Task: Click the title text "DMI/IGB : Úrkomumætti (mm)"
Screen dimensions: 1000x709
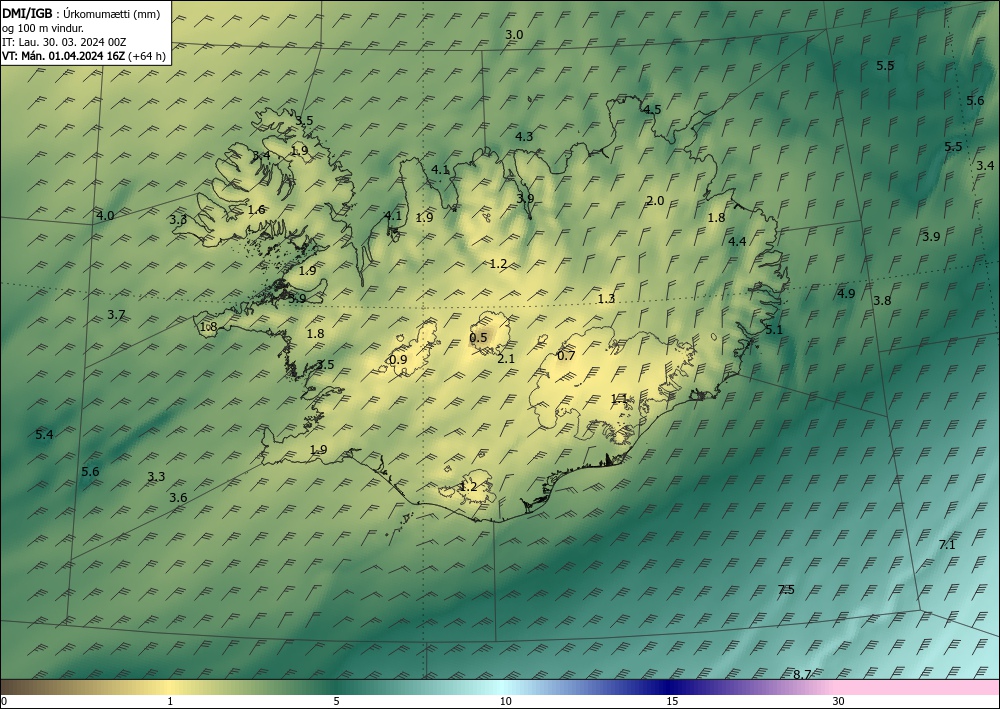Action: [81, 14]
